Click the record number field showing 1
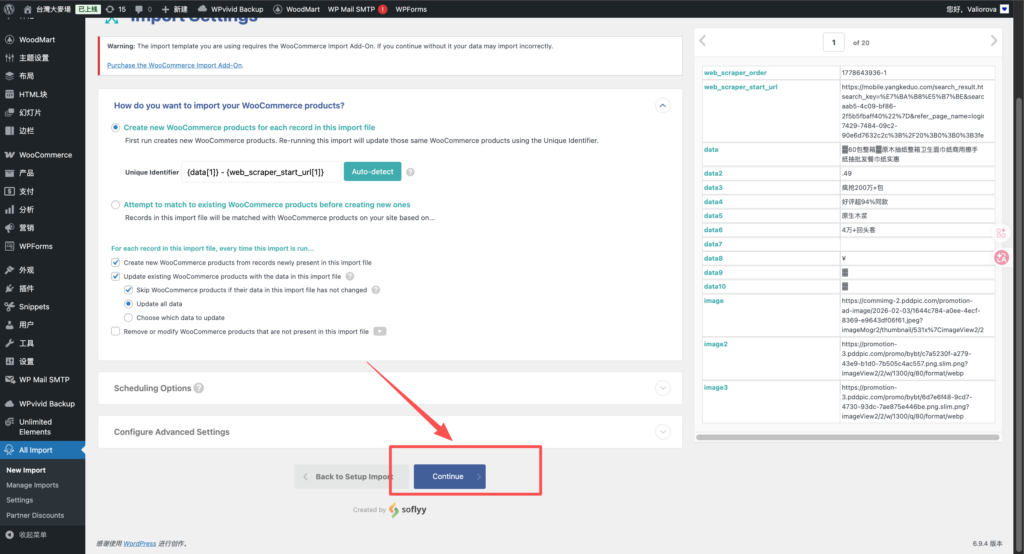Image resolution: width=1024 pixels, height=554 pixels. pos(833,42)
